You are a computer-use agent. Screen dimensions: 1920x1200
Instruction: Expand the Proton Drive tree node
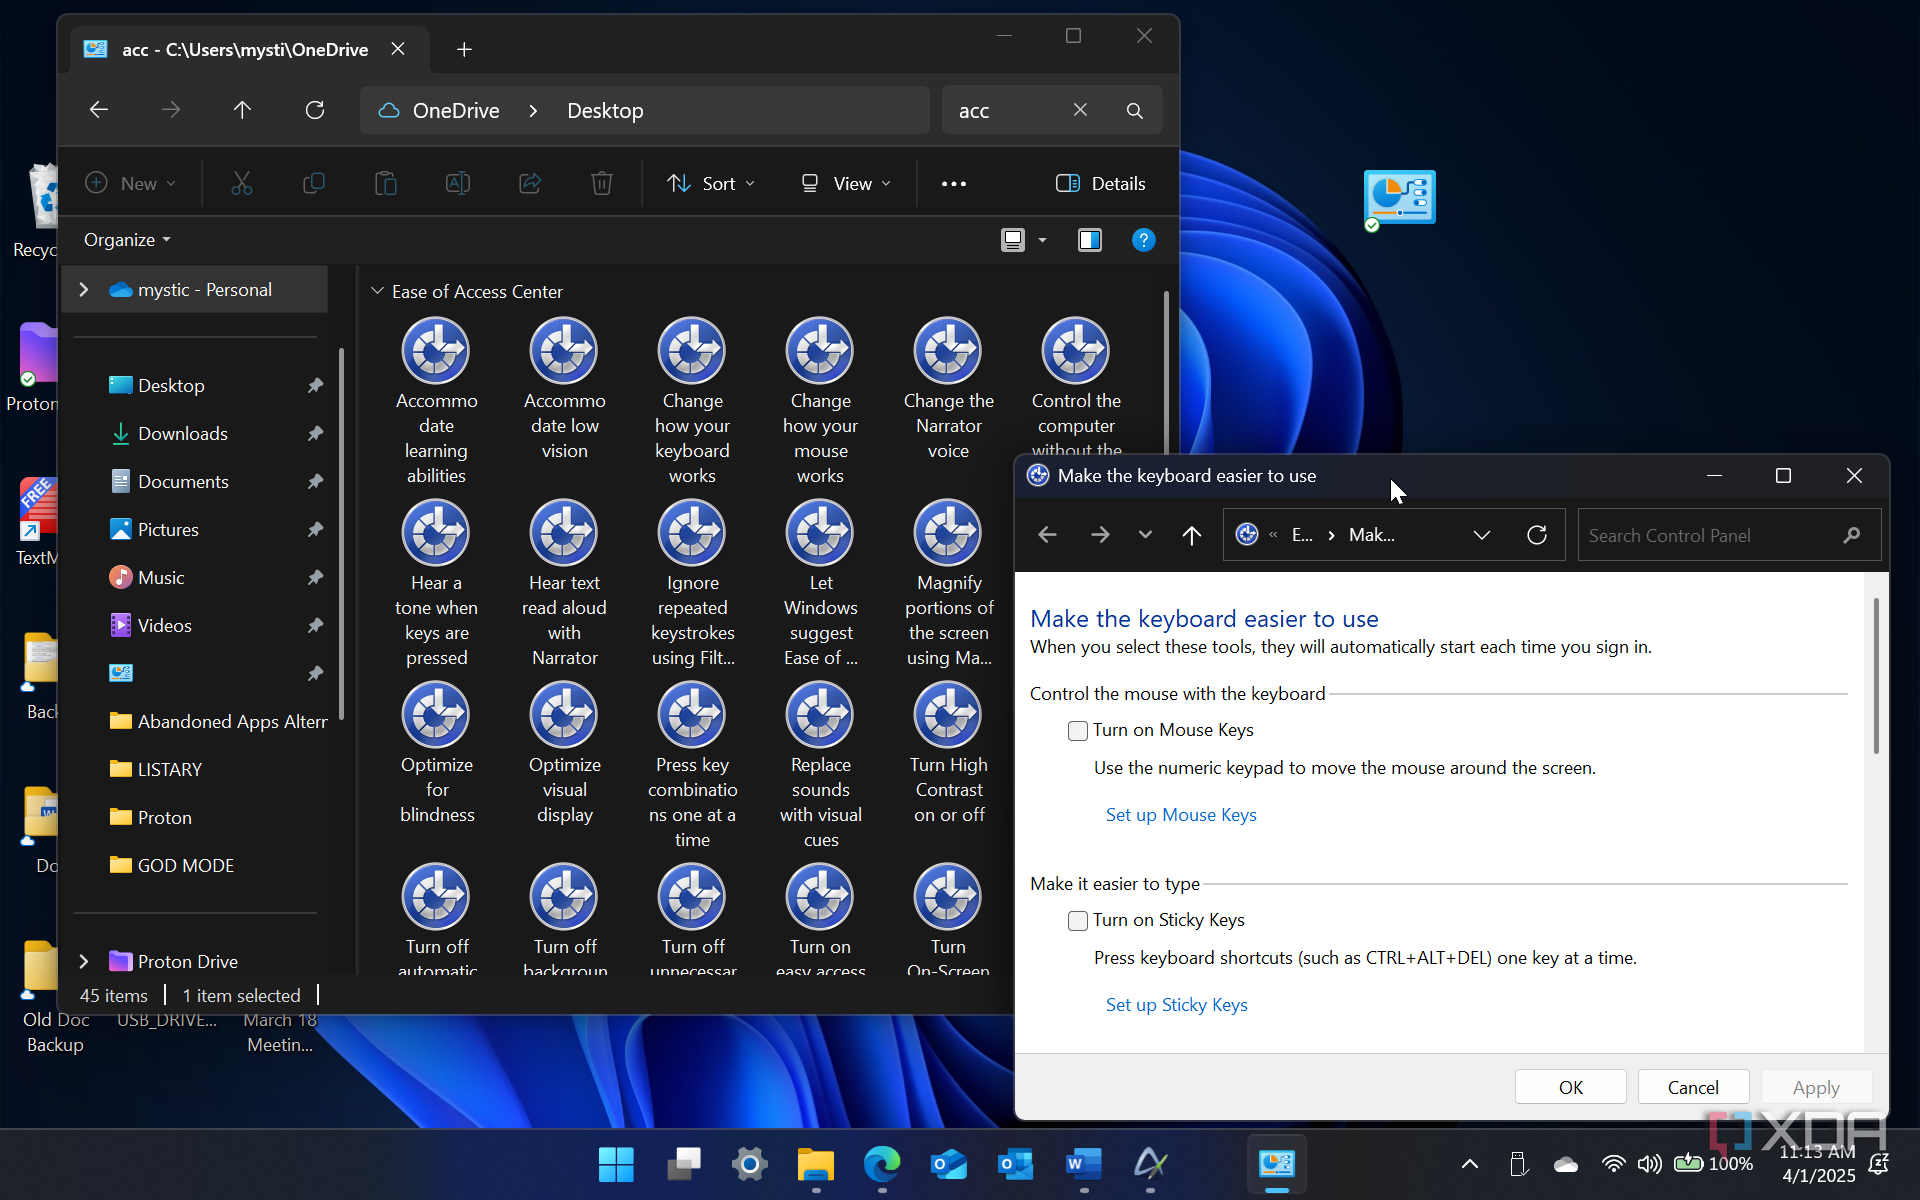click(x=84, y=961)
